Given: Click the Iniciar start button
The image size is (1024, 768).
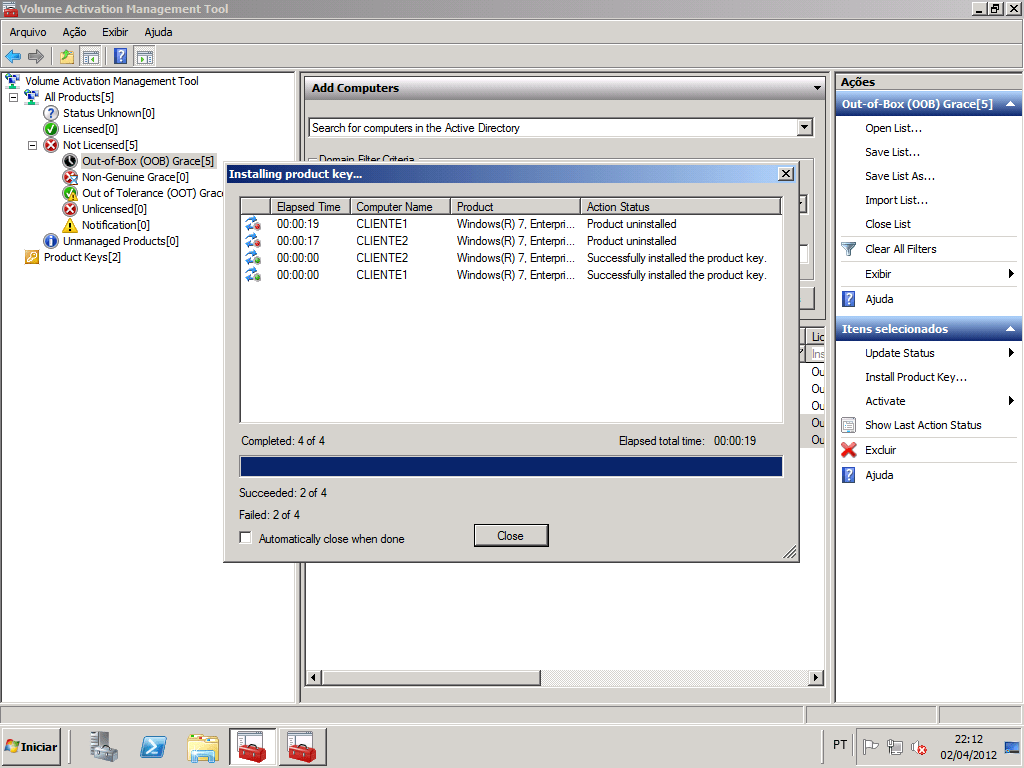Looking at the screenshot, I should pos(31,746).
